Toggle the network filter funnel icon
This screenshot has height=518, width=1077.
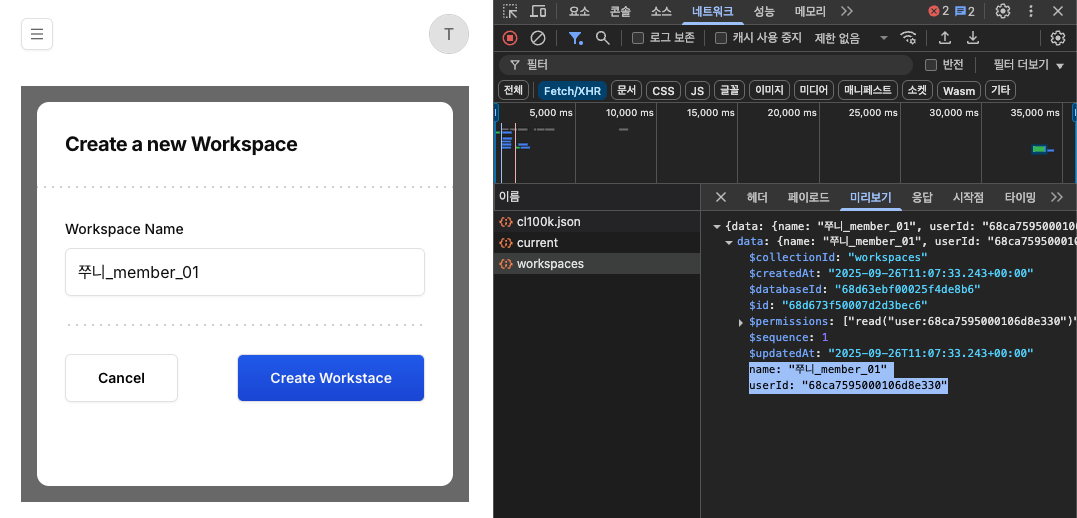575,38
